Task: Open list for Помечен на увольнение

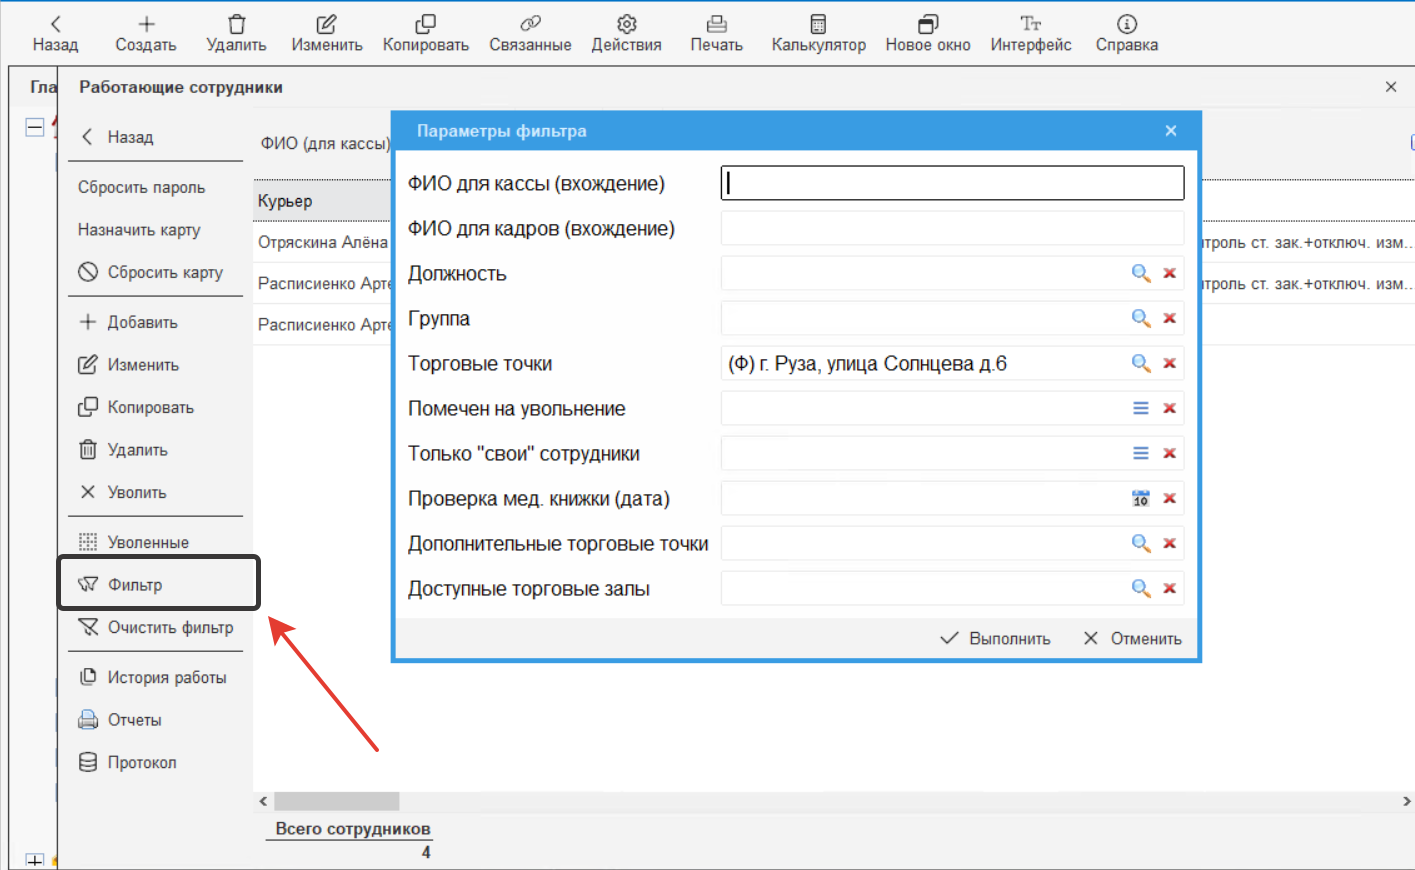Action: pyautogui.click(x=1140, y=408)
